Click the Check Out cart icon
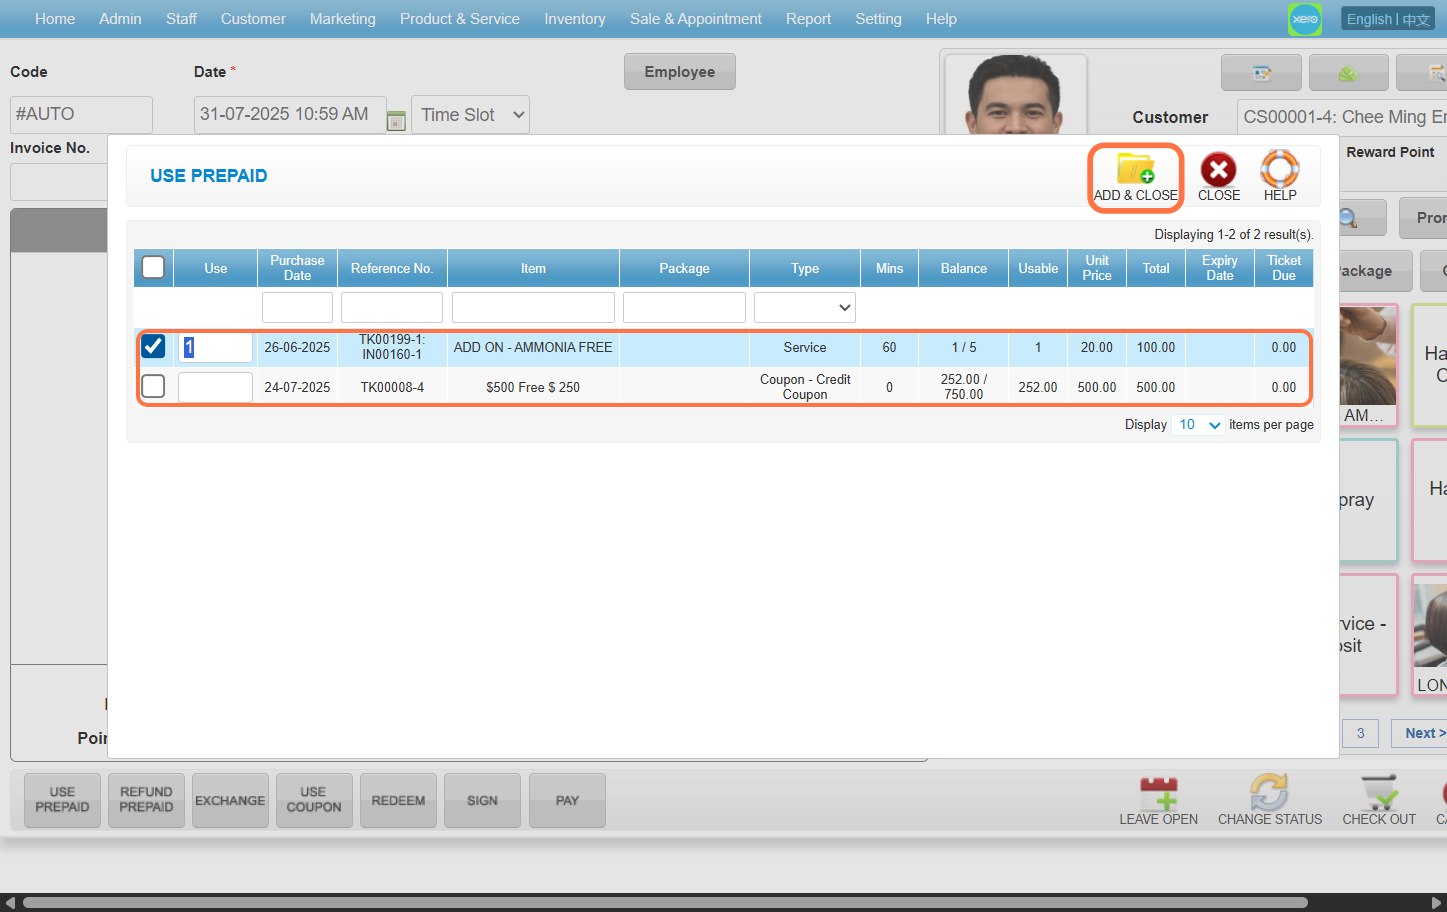The image size is (1447, 912). click(x=1379, y=794)
